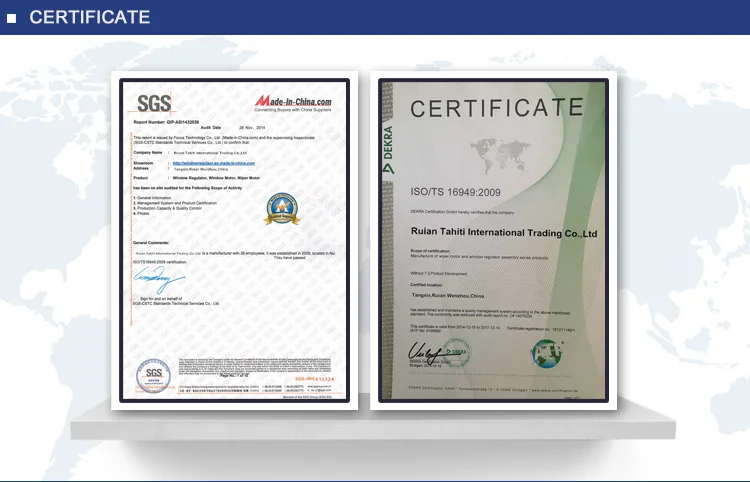
Task: Open the DEKRA certificate thumbnail
Action: [x=493, y=242]
